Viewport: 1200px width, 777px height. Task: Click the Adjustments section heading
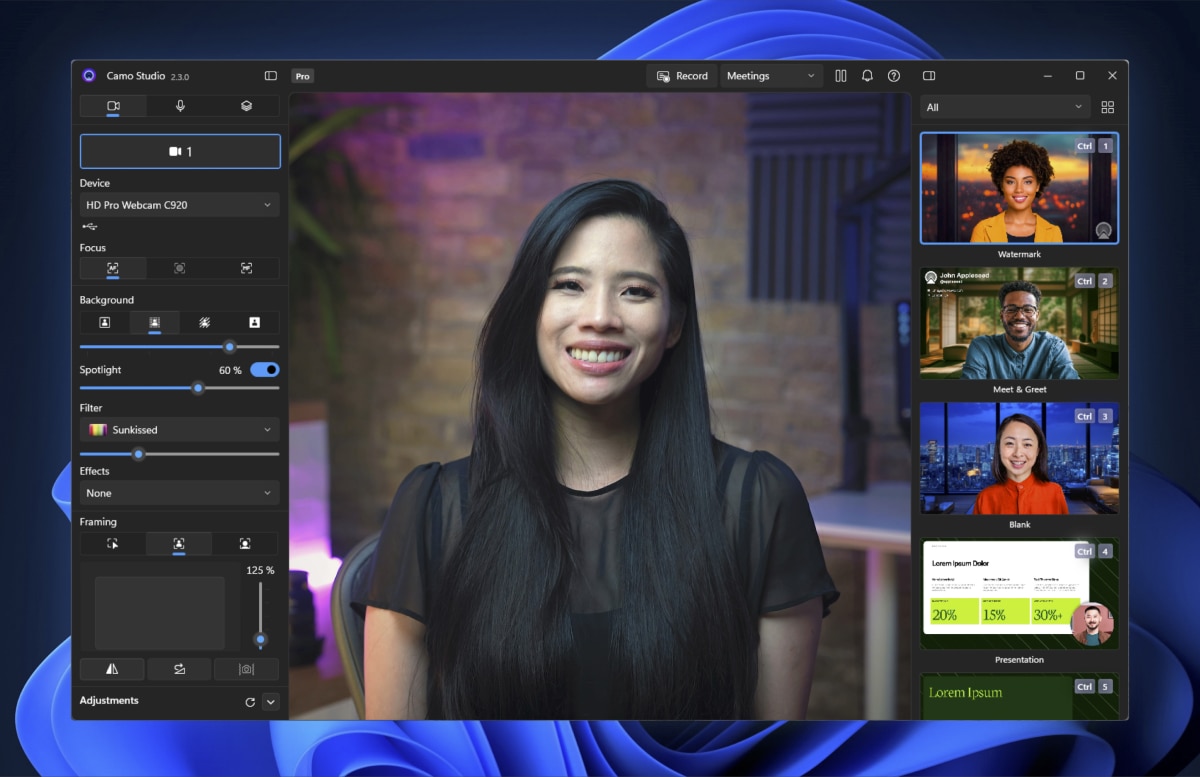click(109, 701)
